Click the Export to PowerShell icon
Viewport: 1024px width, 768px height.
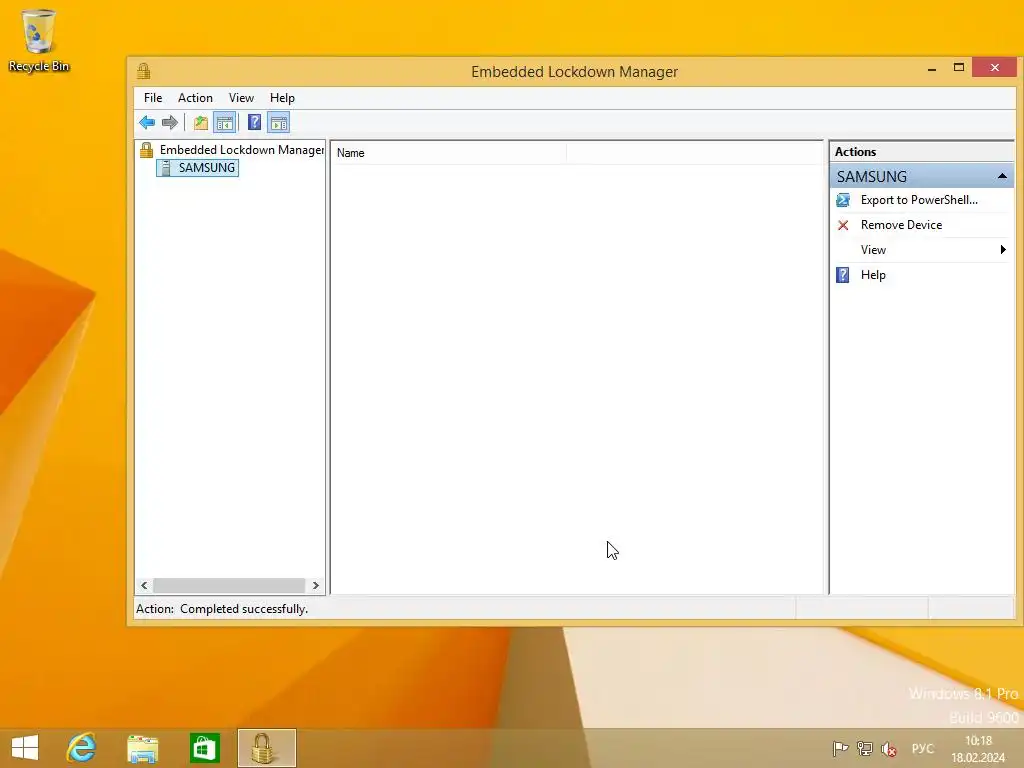coord(843,200)
